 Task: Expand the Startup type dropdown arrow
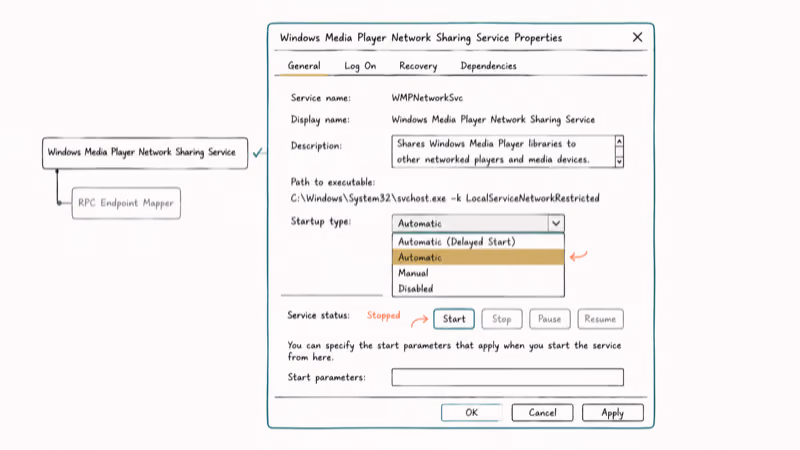[x=556, y=223]
